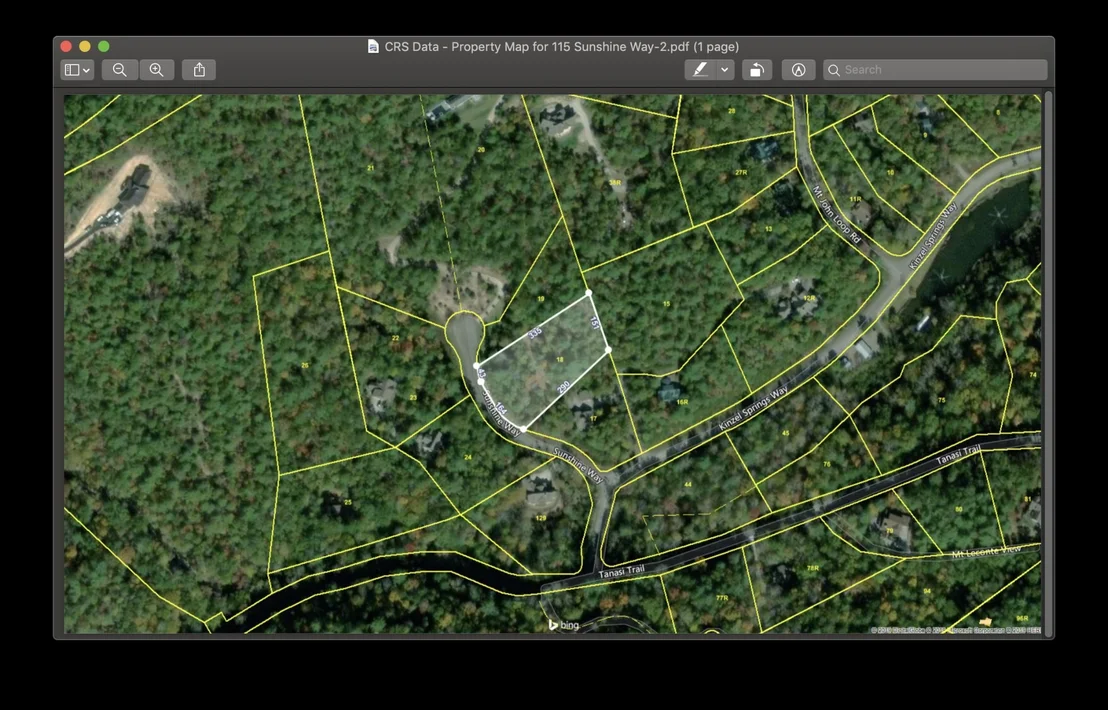Focus the Search field

[935, 70]
